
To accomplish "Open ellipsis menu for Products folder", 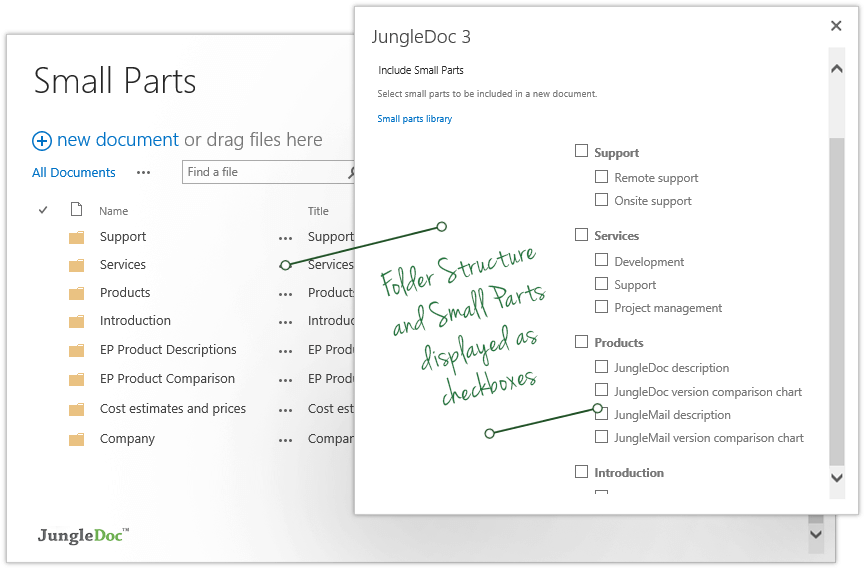I will click(285, 295).
